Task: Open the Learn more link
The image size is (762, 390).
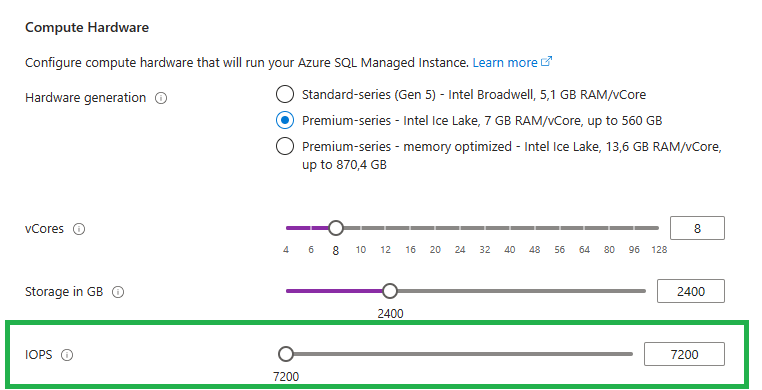Action: tap(505, 63)
